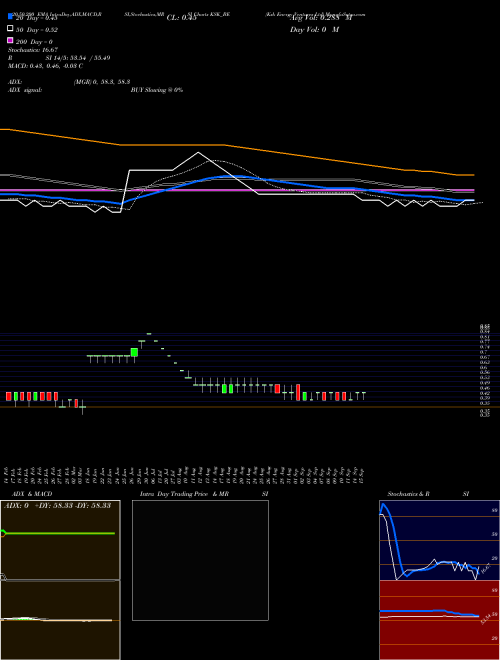Click the 'Day Vol: 0 M' text
Viewport: 500px width, 660px height.
314,30
